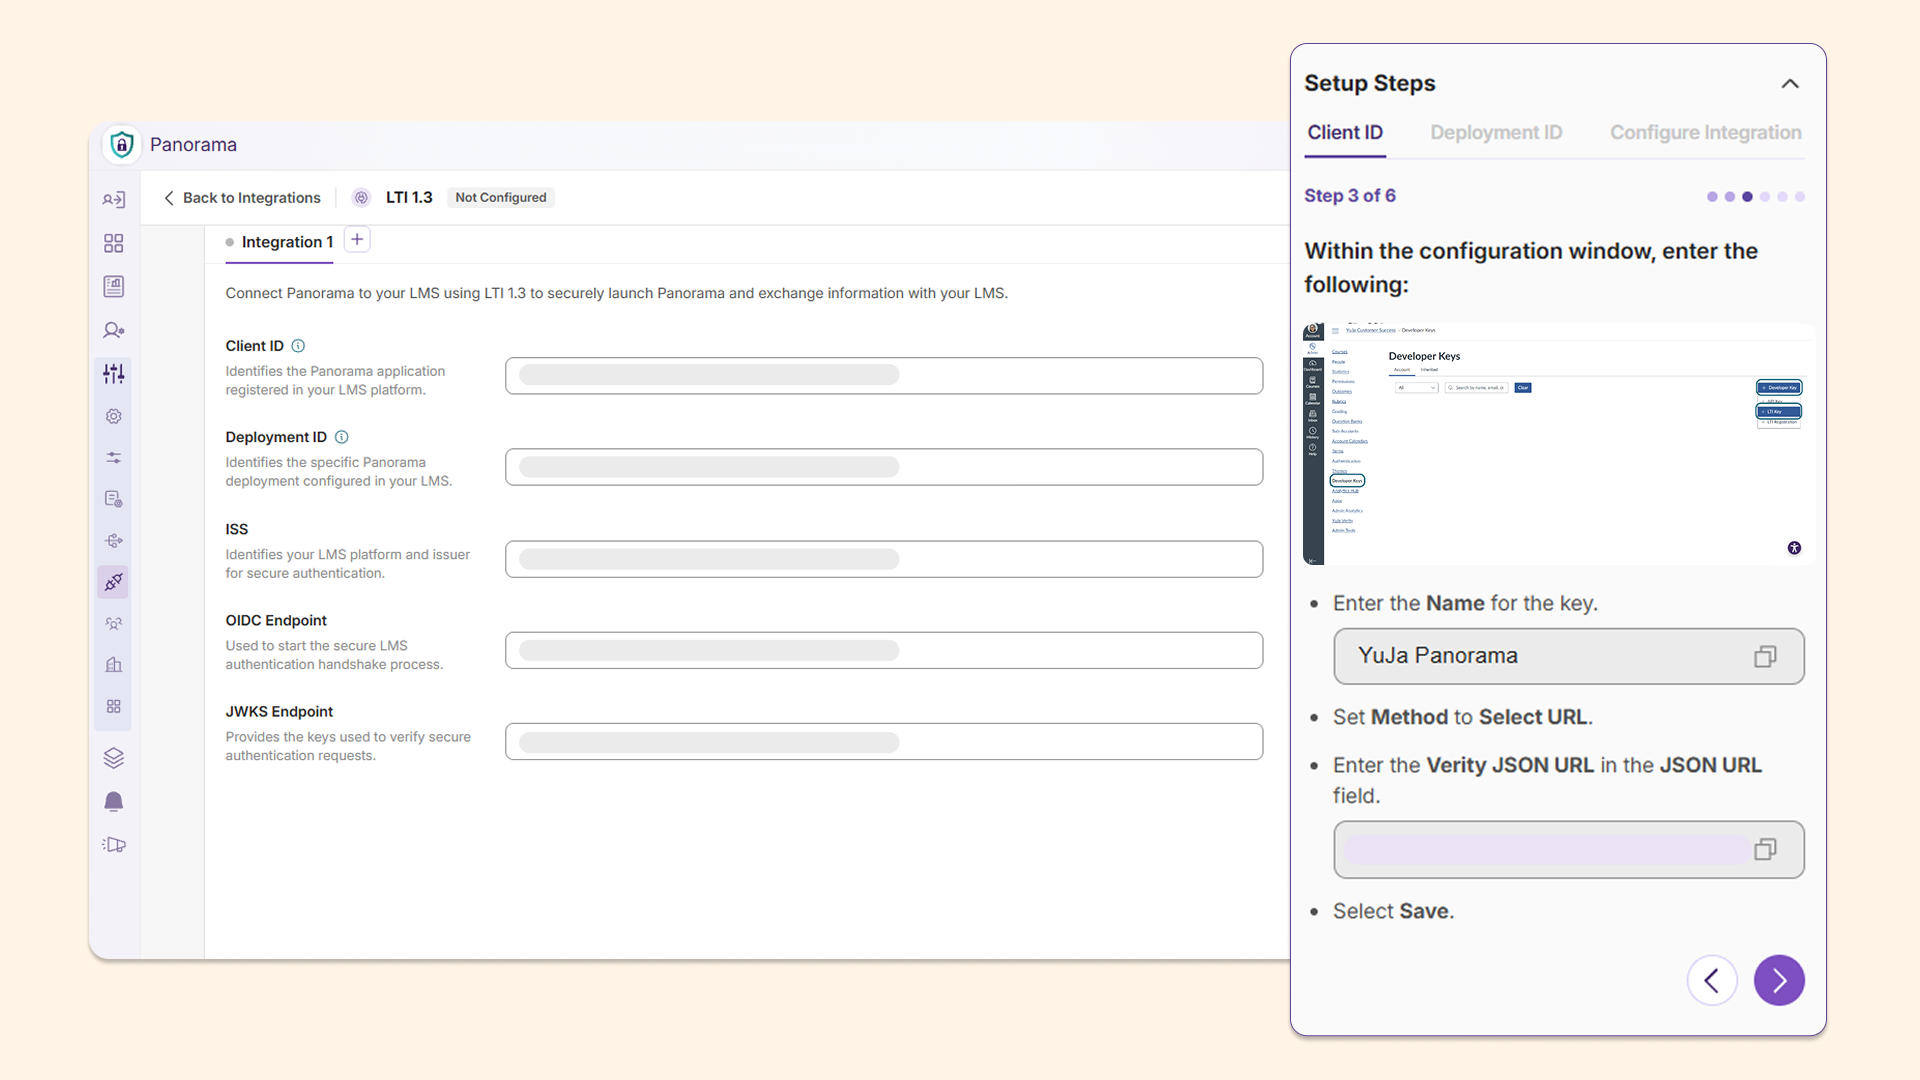Image resolution: width=1920 pixels, height=1080 pixels.
Task: Click the ISS input field
Action: (x=884, y=559)
